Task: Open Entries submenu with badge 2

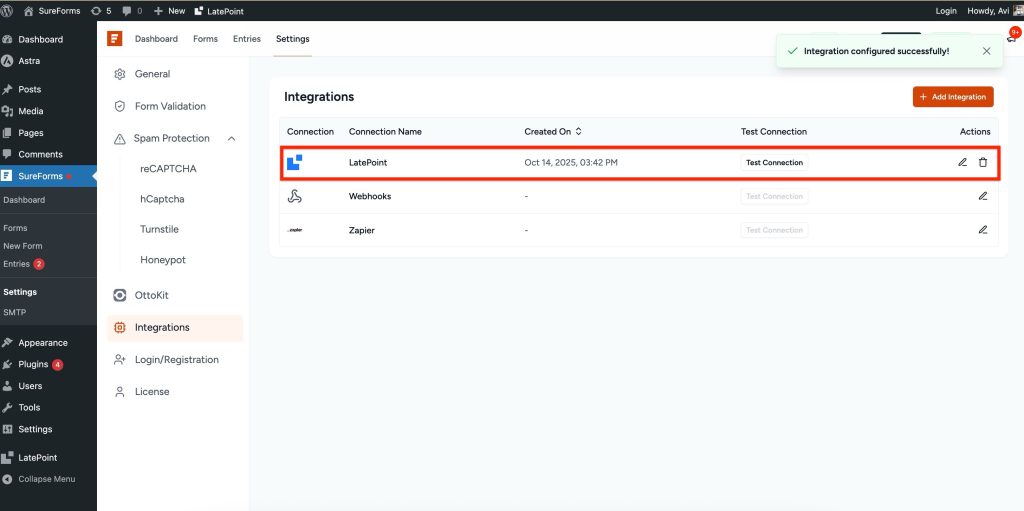Action: pos(24,264)
